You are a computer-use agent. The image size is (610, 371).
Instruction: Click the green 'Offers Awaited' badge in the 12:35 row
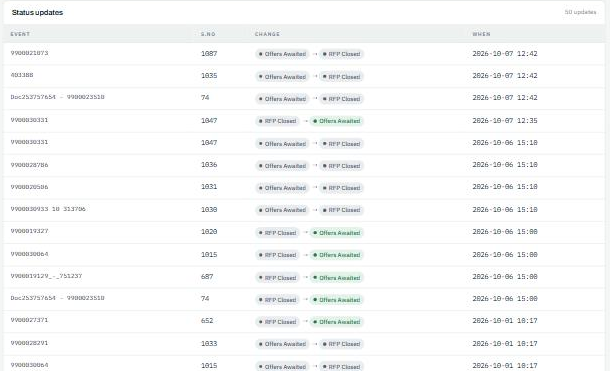coord(337,121)
